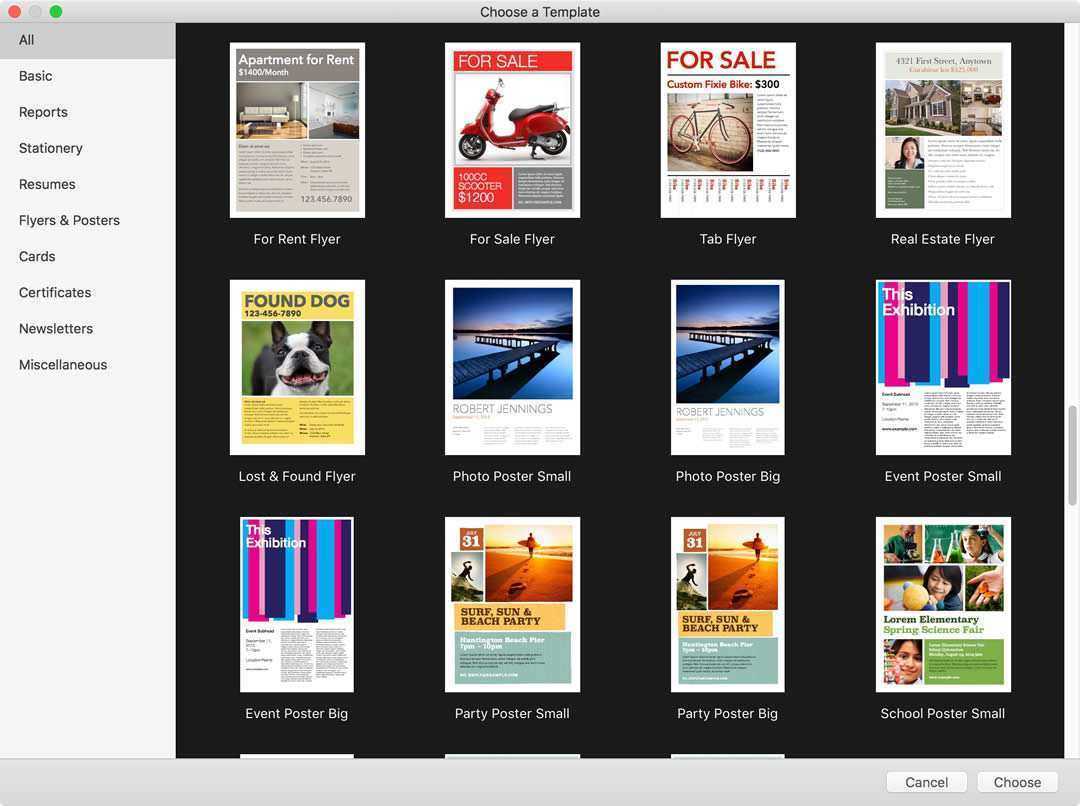Viewport: 1080px width, 806px height.
Task: Choose the For Sale Flyer scooter template
Action: coord(512,130)
